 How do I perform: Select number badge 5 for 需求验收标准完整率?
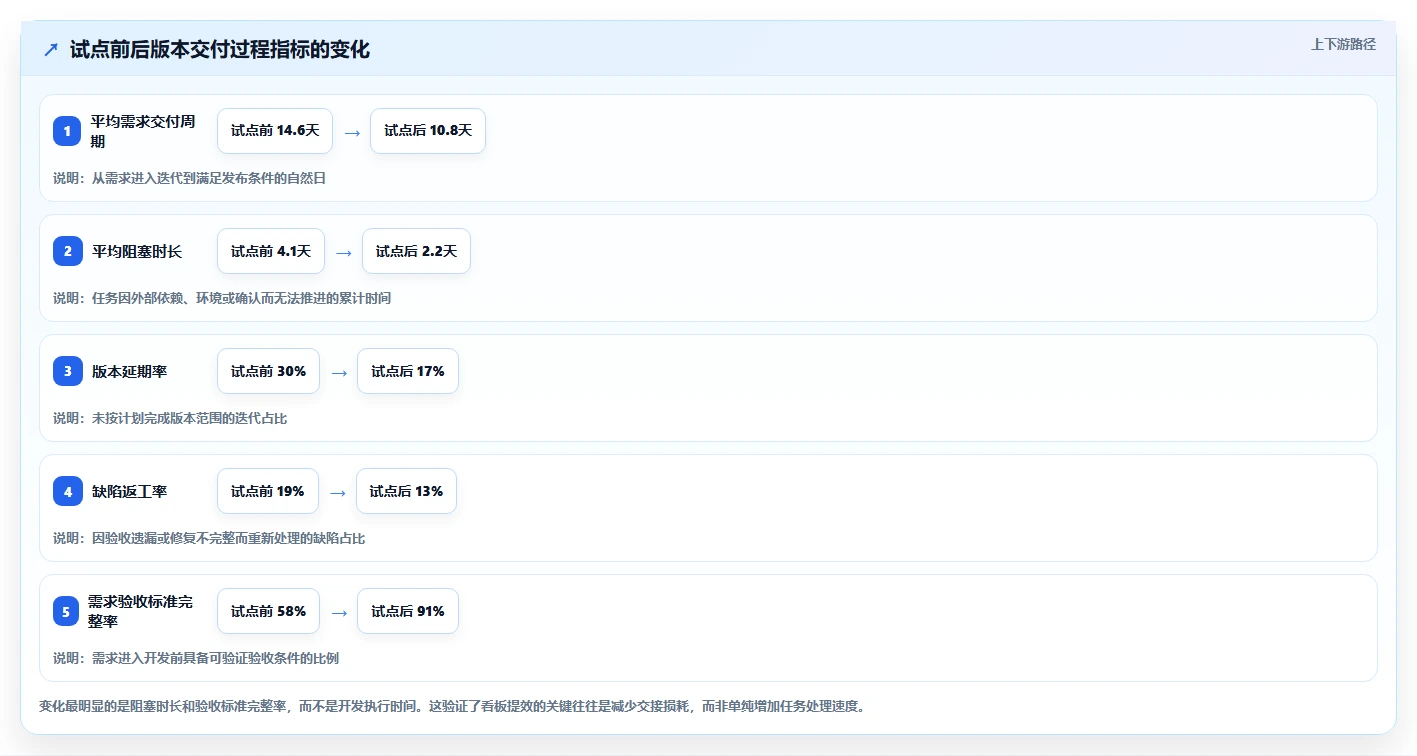67,611
